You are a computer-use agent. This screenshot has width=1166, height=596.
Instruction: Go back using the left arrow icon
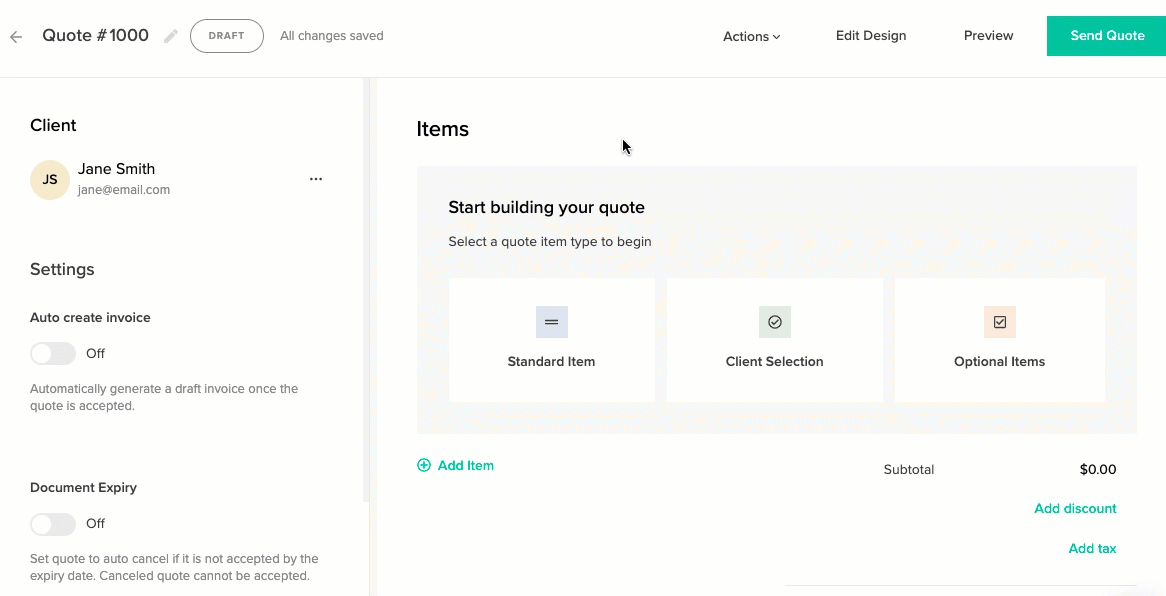point(16,36)
